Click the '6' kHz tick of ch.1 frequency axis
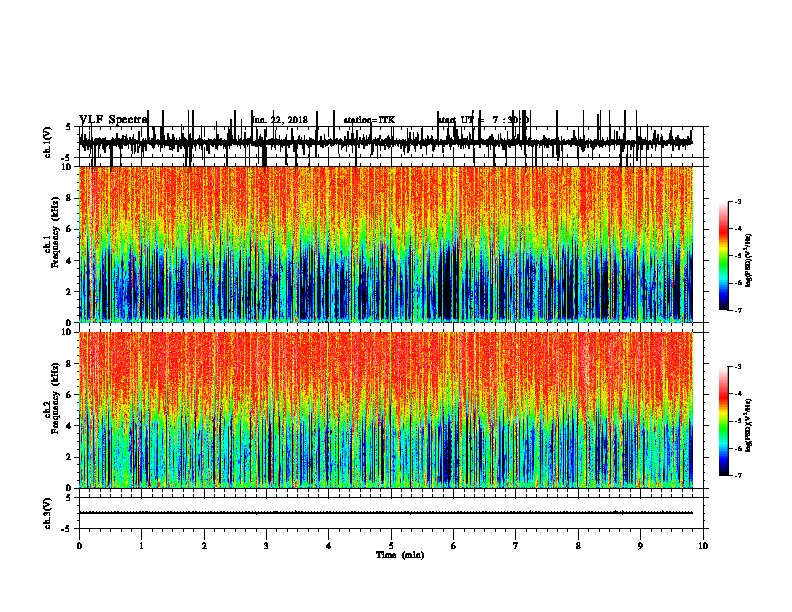792x612 pixels. tap(69, 229)
